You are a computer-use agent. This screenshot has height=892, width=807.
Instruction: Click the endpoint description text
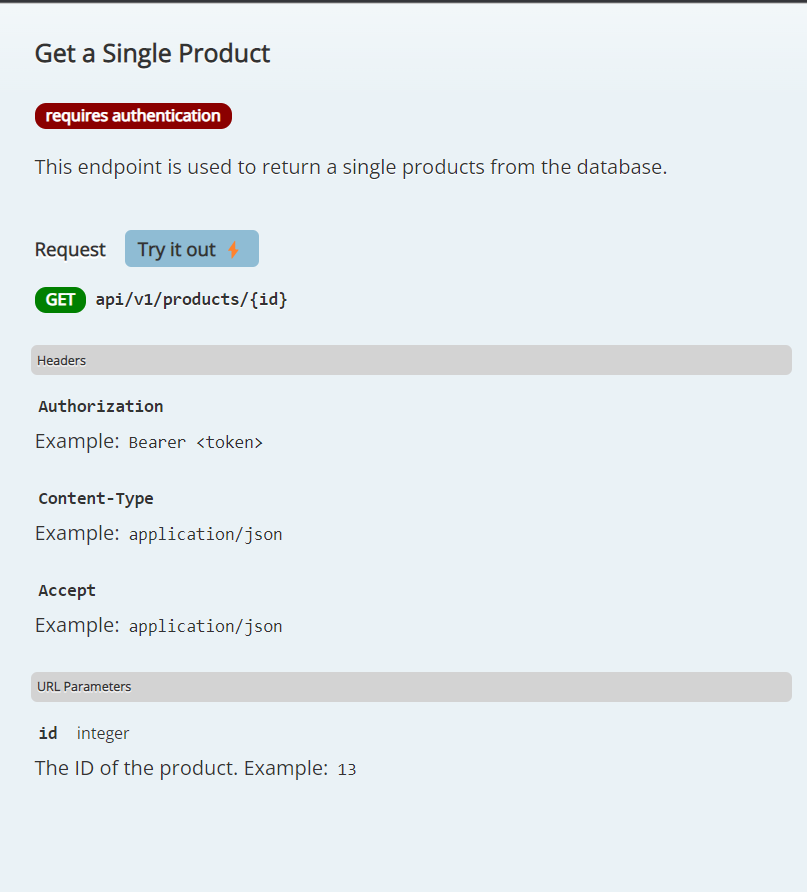[350, 166]
